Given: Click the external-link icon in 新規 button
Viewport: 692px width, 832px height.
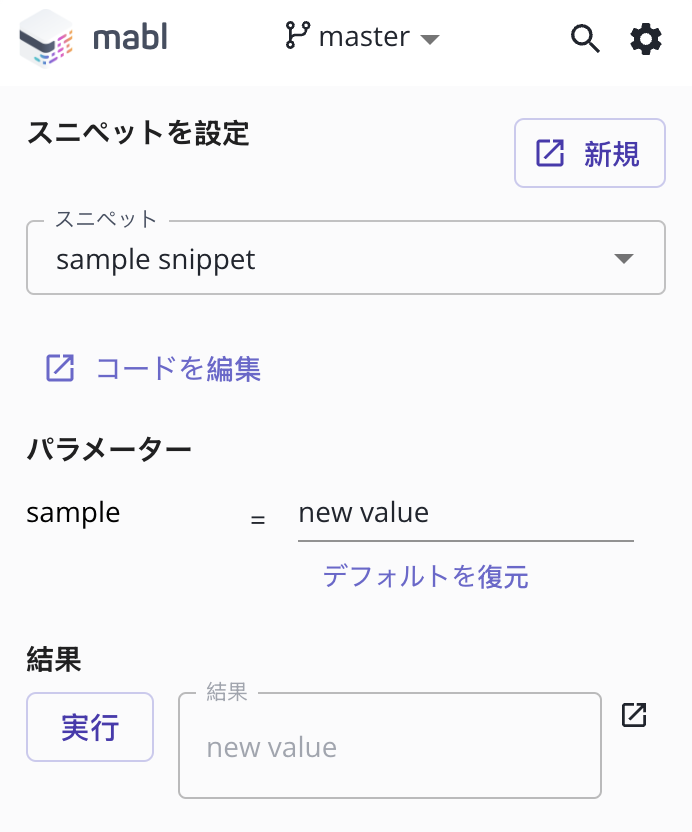Looking at the screenshot, I should coord(550,153).
